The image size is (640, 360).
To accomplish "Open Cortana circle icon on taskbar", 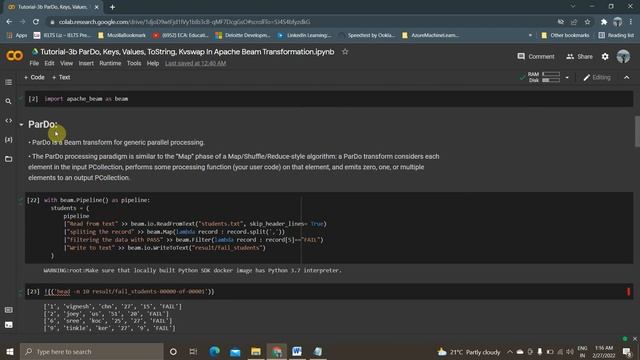I will [173, 351].
